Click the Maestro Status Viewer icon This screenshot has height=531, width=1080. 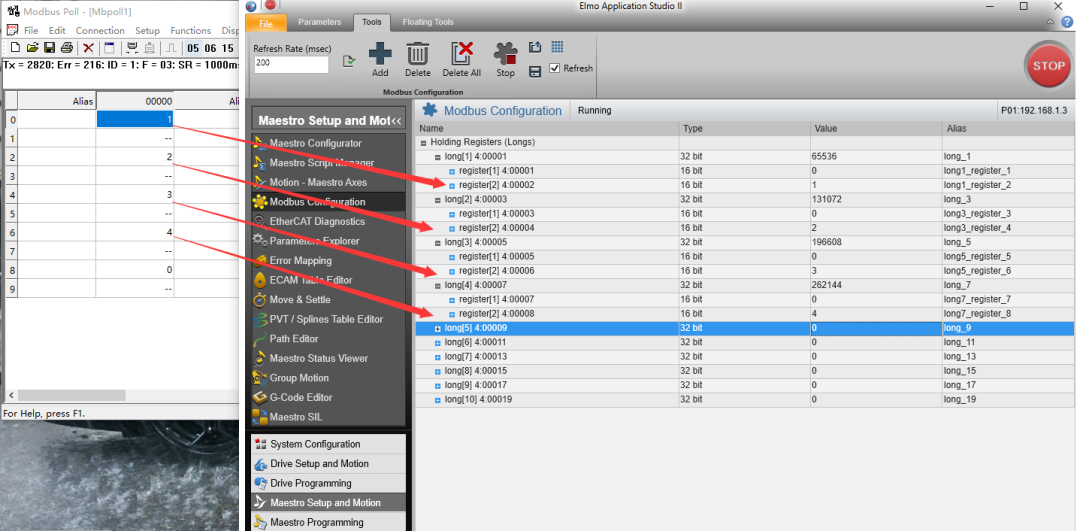pos(260,358)
